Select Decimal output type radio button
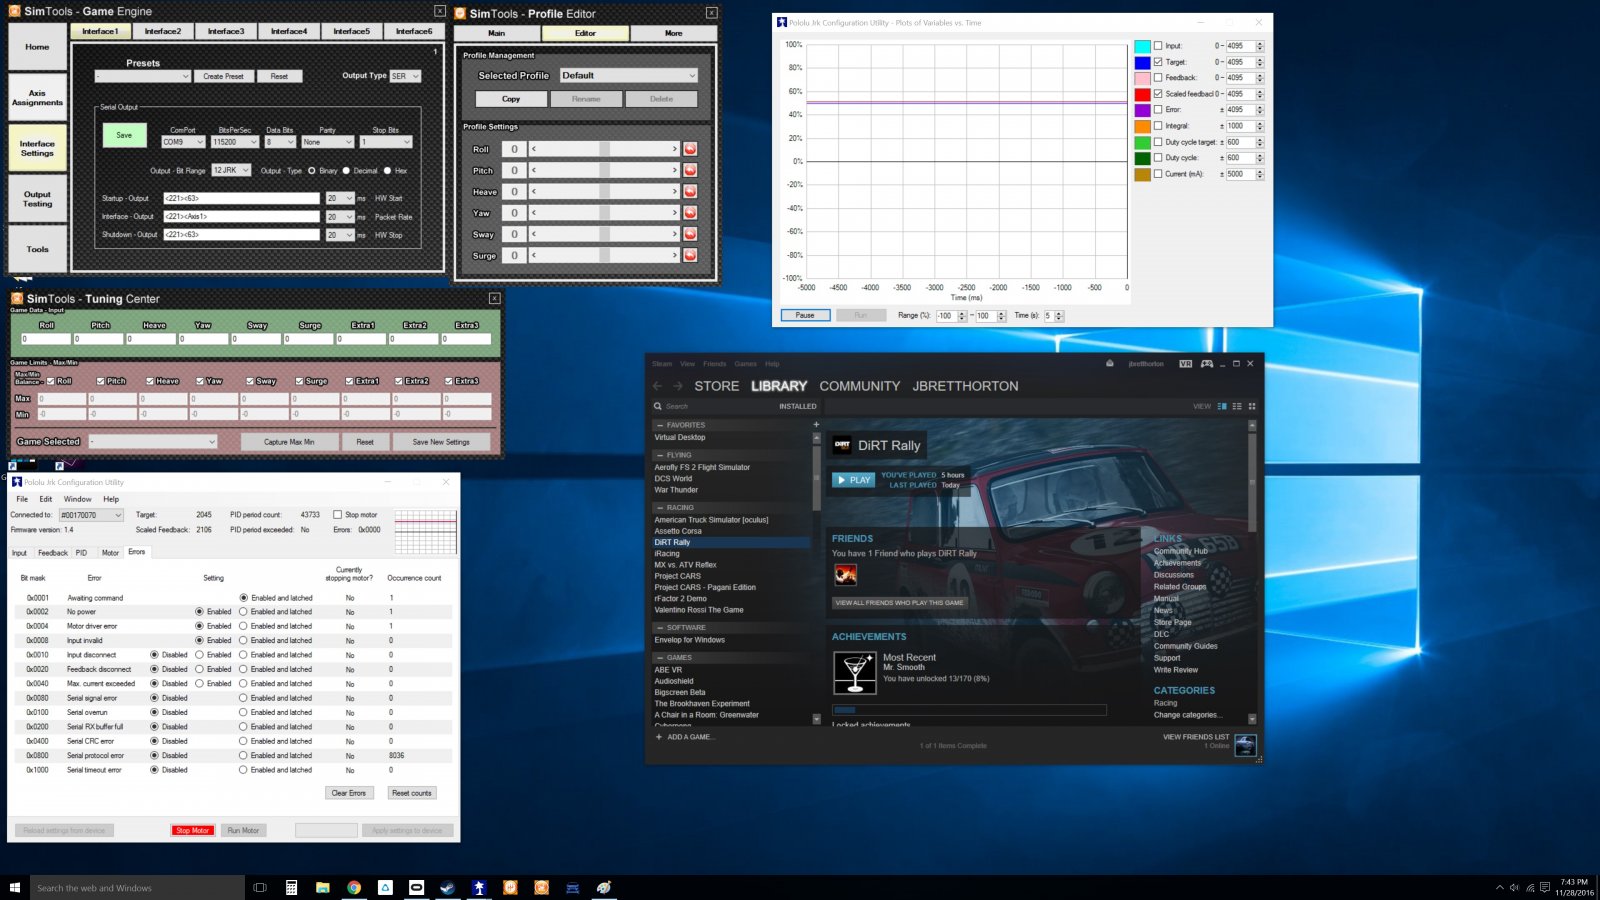 coord(346,171)
